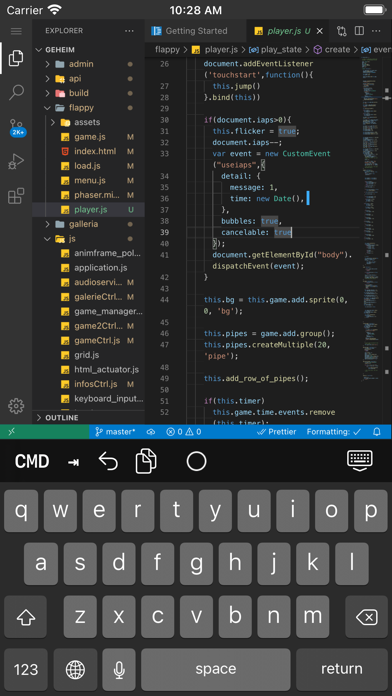Image resolution: width=392 pixels, height=696 pixels.
Task: Click the Formatting status item
Action: pos(334,431)
